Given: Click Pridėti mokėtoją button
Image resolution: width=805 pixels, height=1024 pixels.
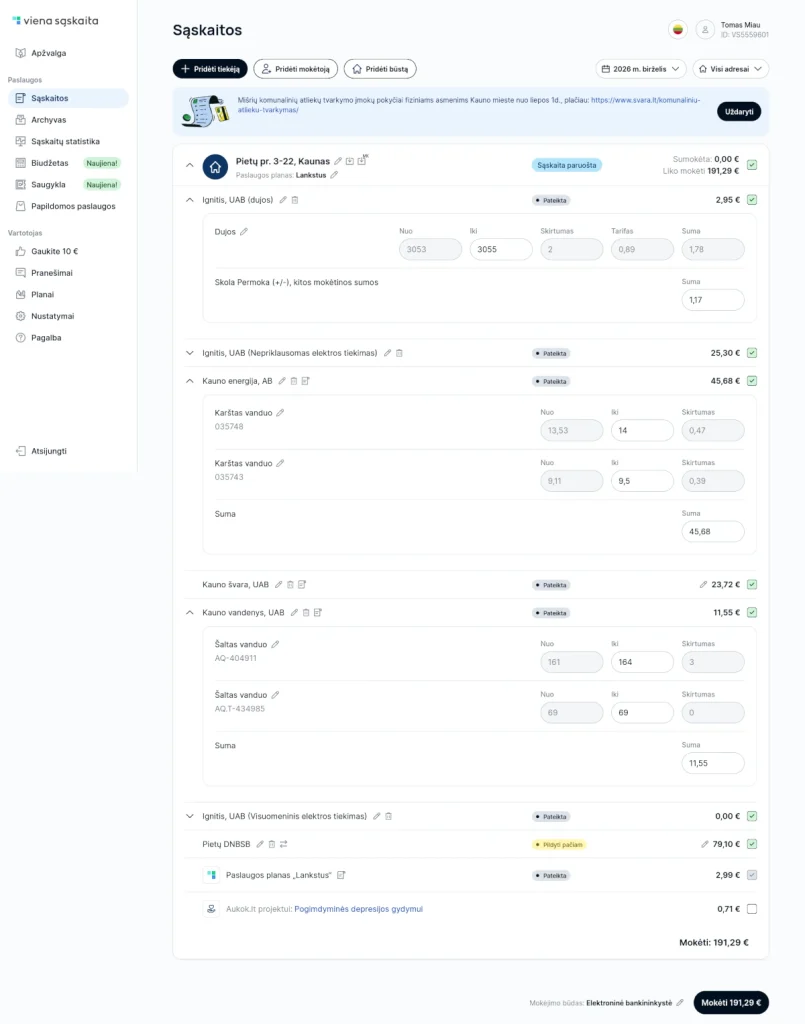Looking at the screenshot, I should point(296,69).
